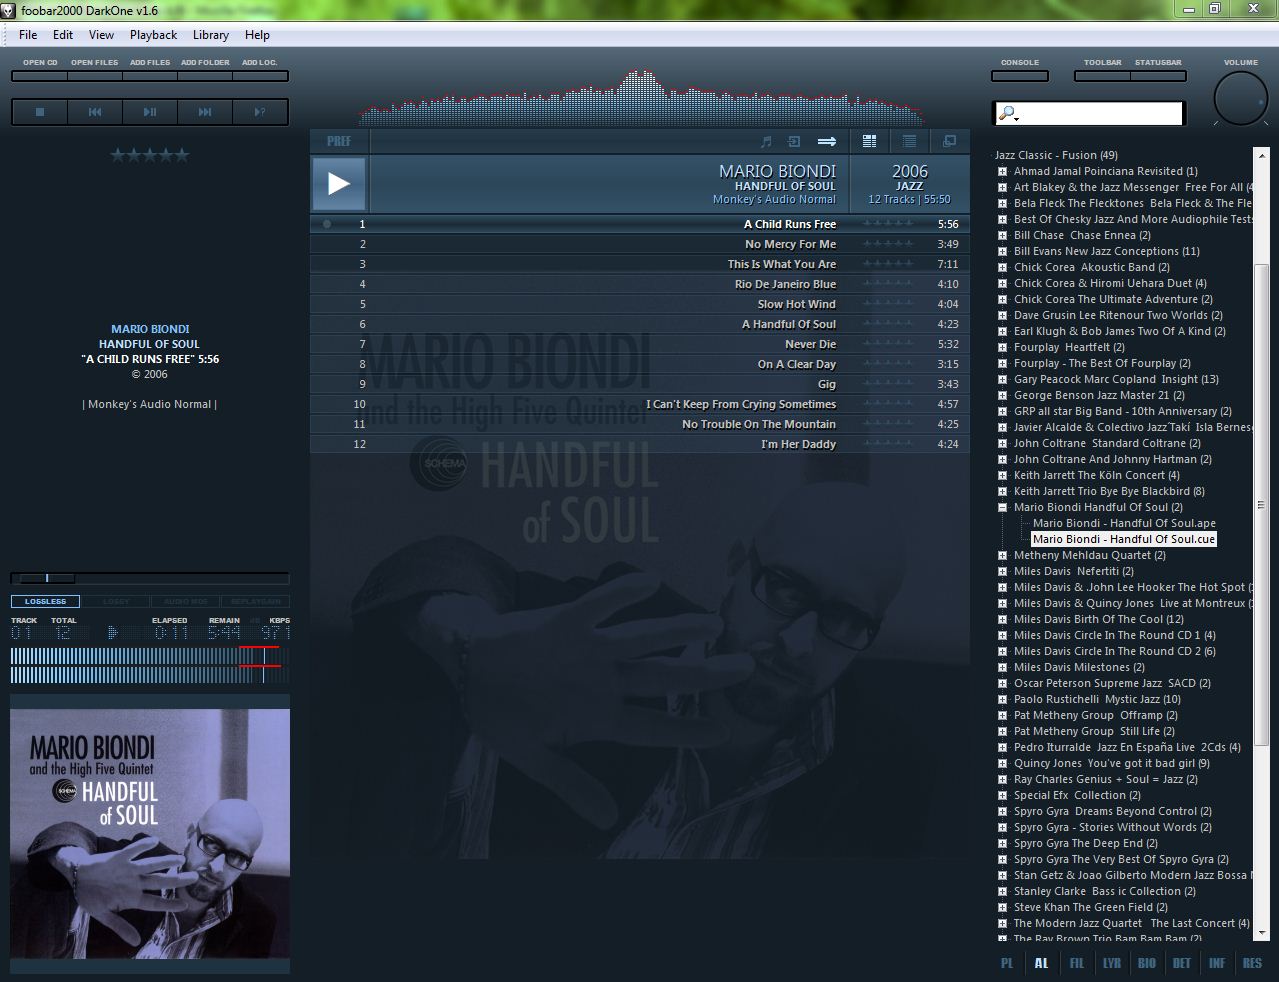The height and width of the screenshot is (982, 1279).
Task: Click the playback order arrows icon
Action: [x=827, y=141]
